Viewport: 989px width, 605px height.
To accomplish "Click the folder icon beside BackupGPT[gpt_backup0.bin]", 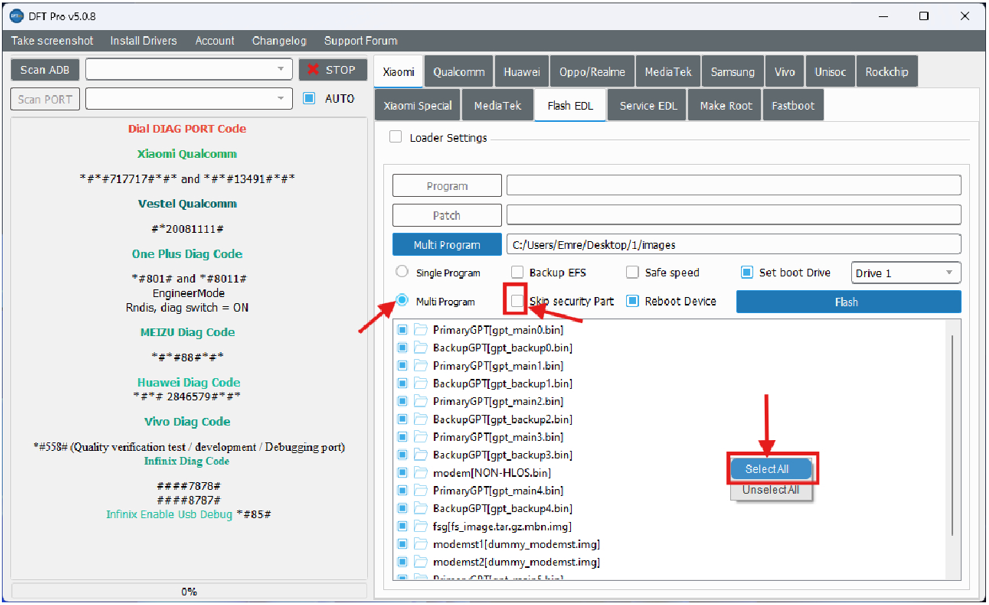I will click(421, 347).
